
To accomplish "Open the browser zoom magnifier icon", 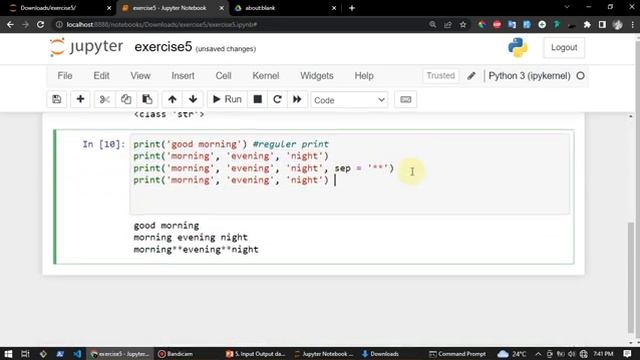I will (433, 24).
